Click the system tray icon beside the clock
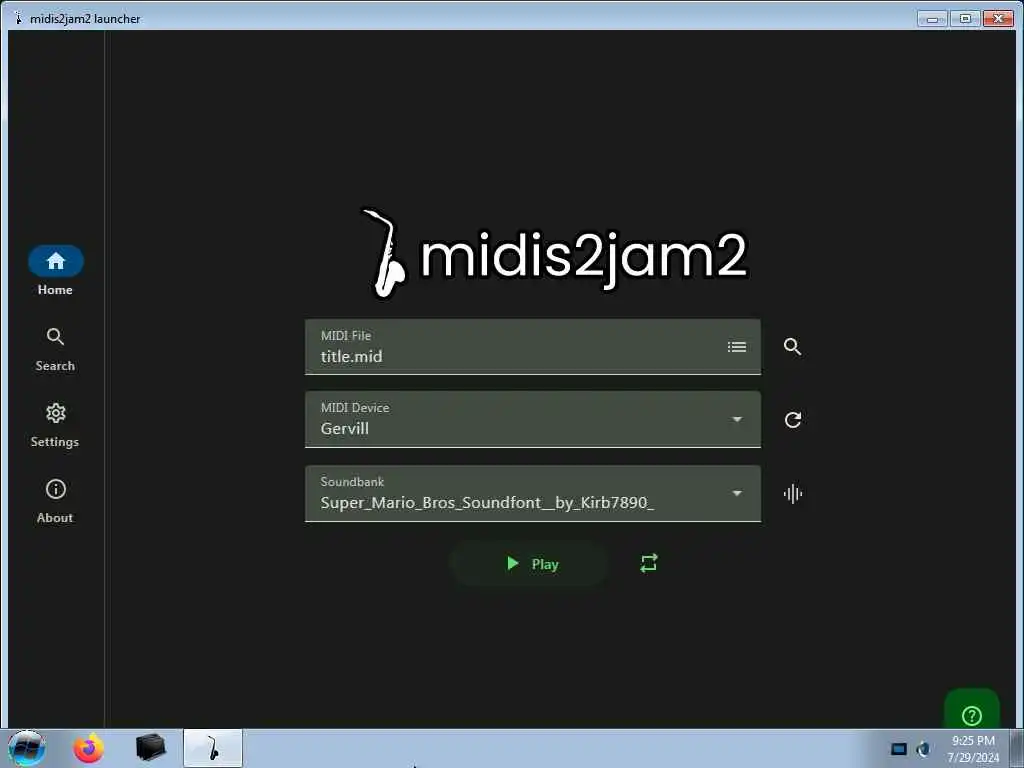The image size is (1024, 768). (923, 749)
